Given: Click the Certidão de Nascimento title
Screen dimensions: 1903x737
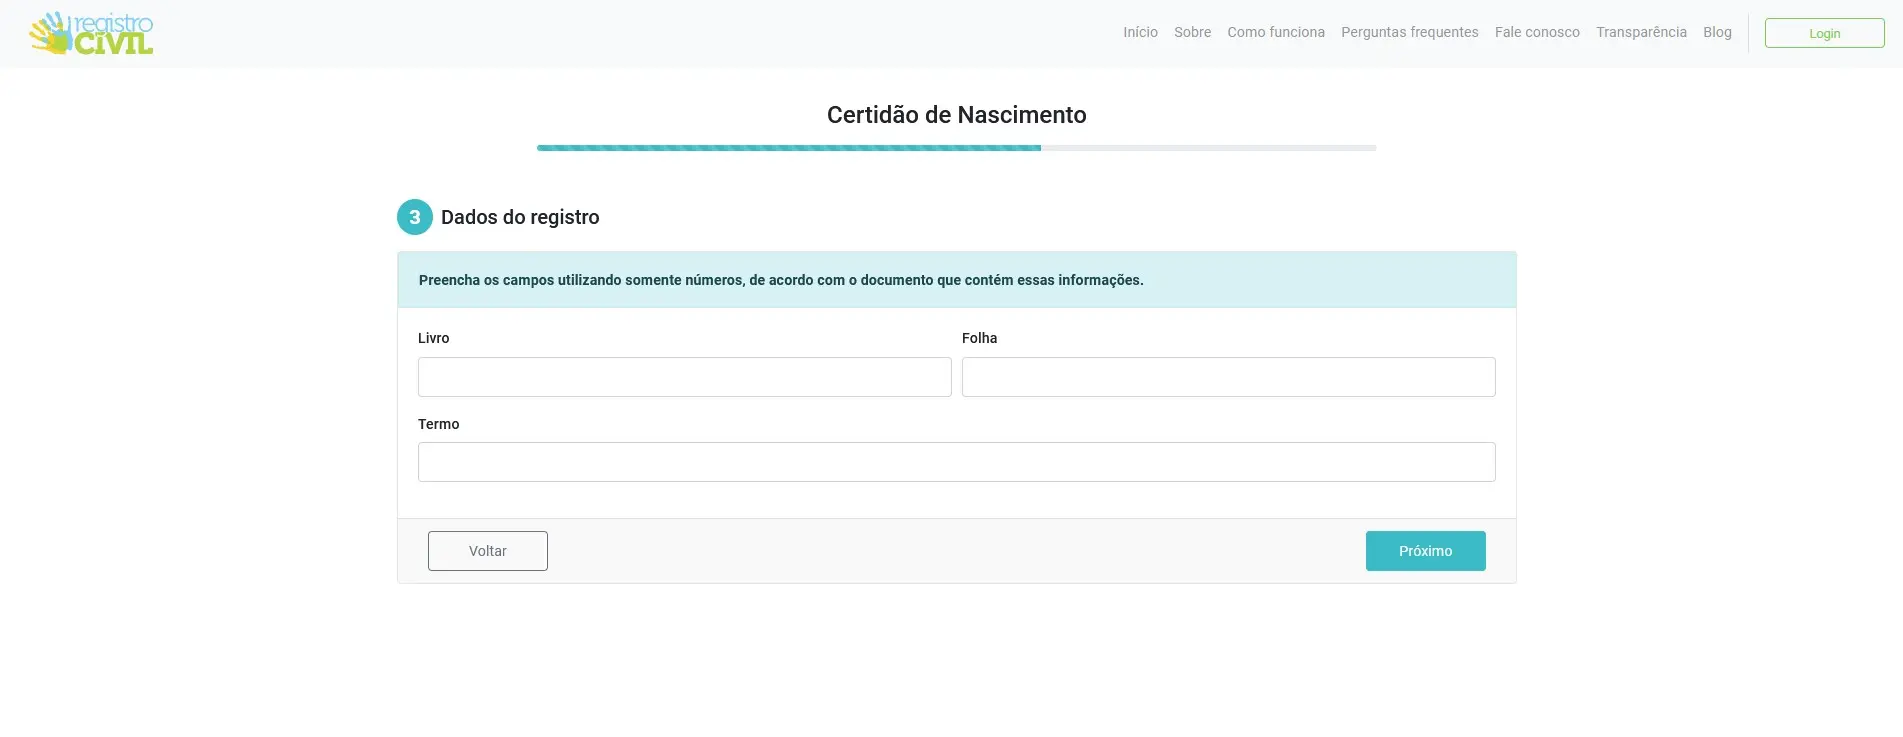Looking at the screenshot, I should pos(956,115).
